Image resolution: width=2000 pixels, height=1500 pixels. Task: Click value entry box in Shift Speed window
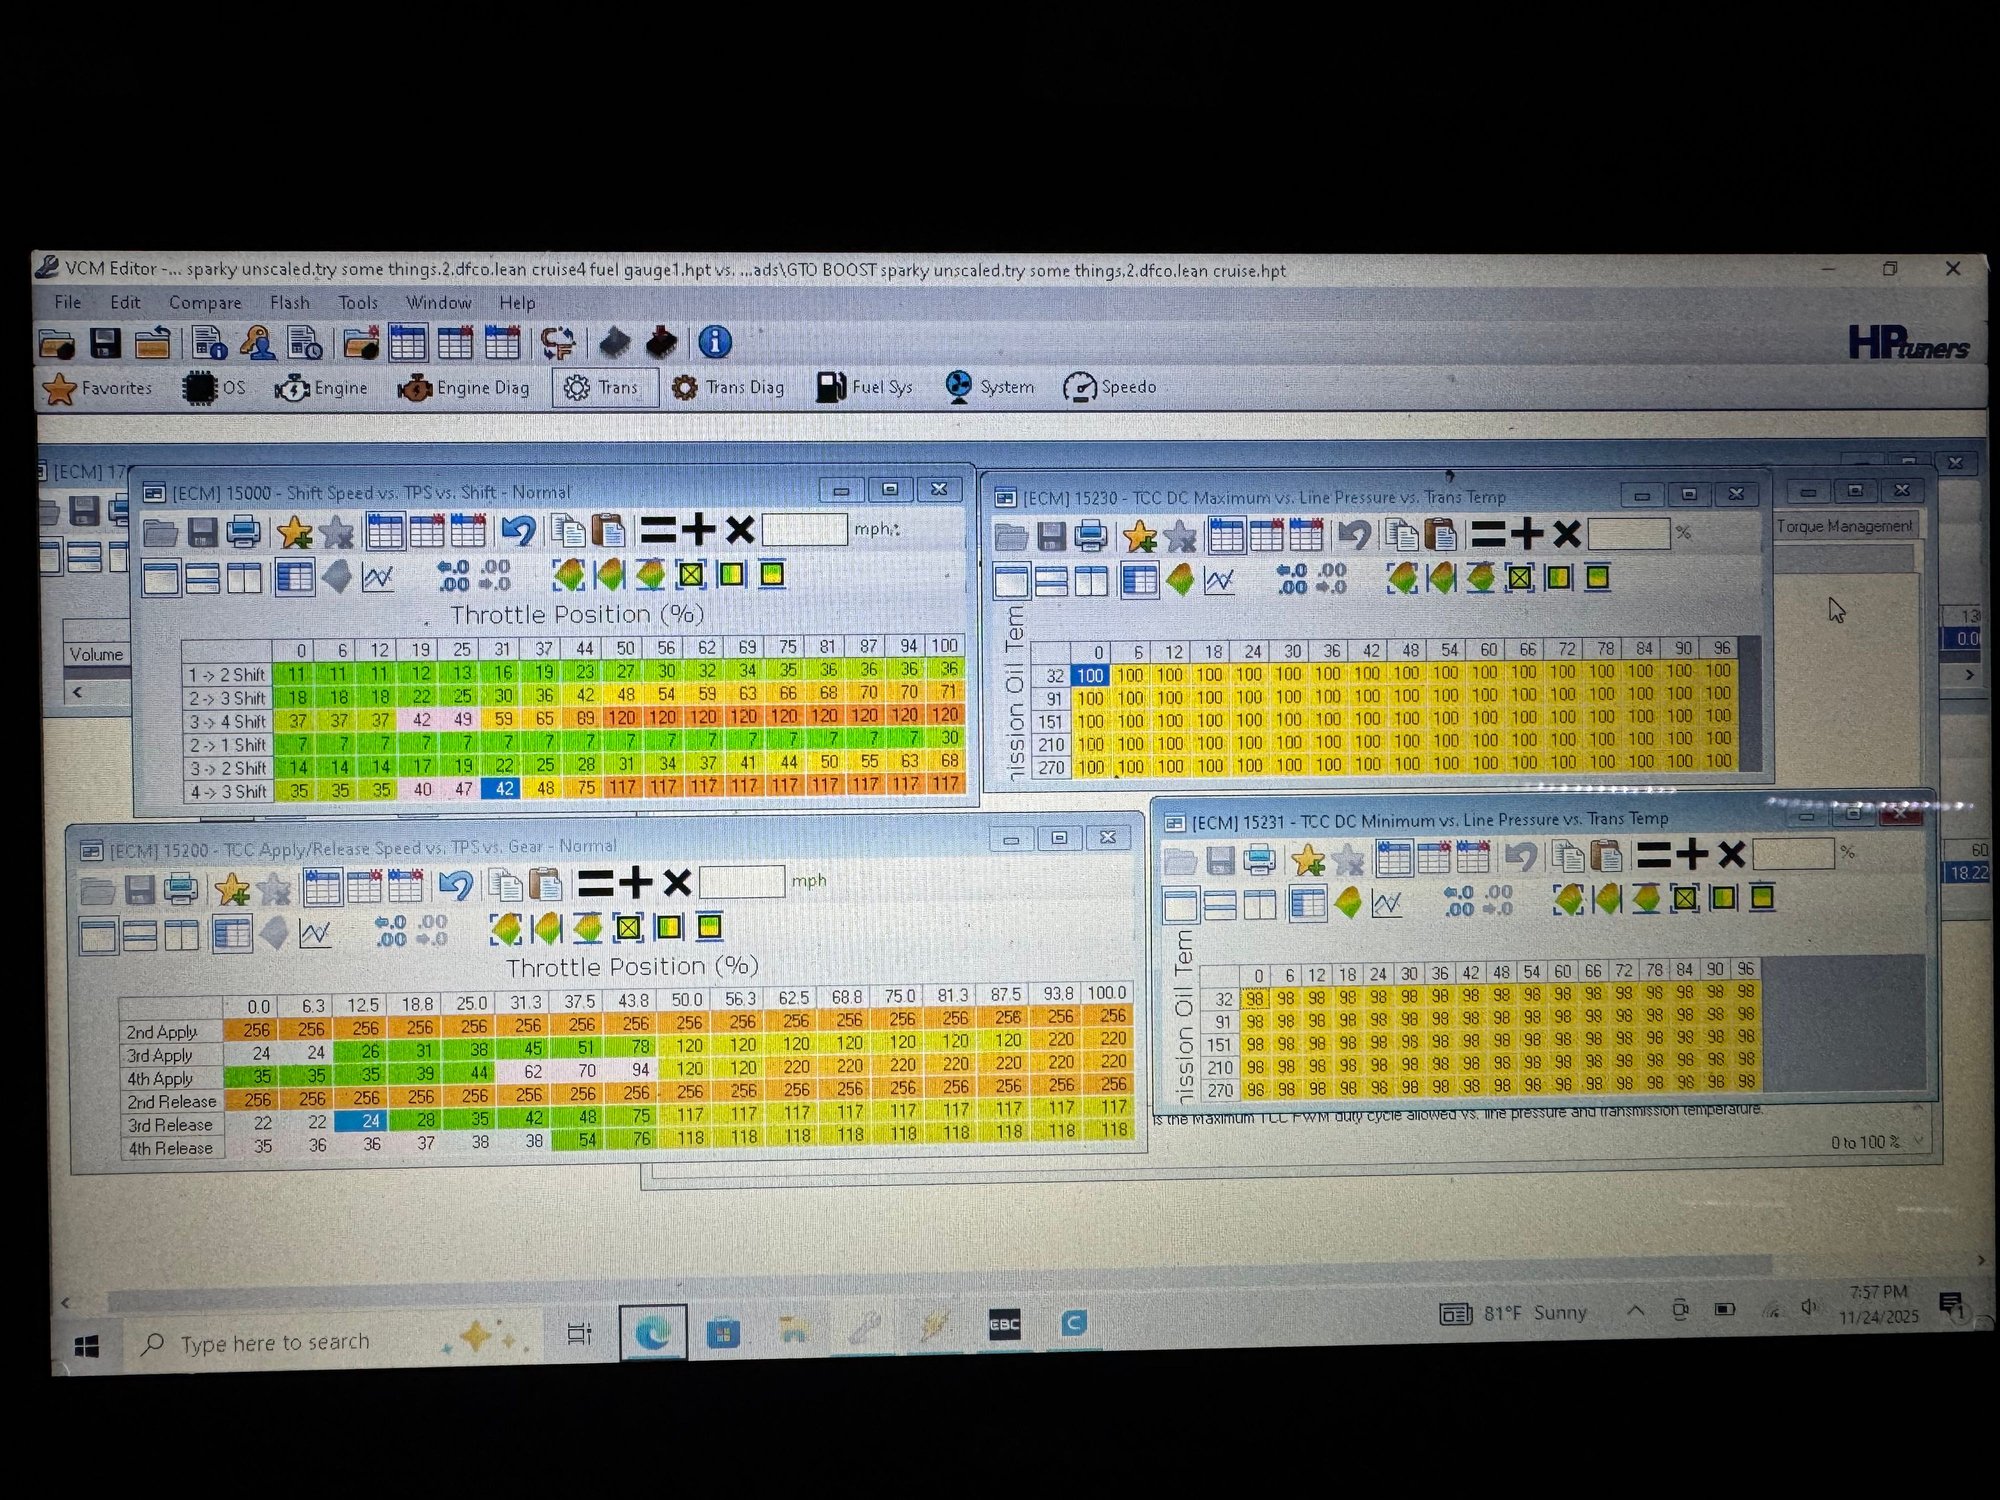804,530
